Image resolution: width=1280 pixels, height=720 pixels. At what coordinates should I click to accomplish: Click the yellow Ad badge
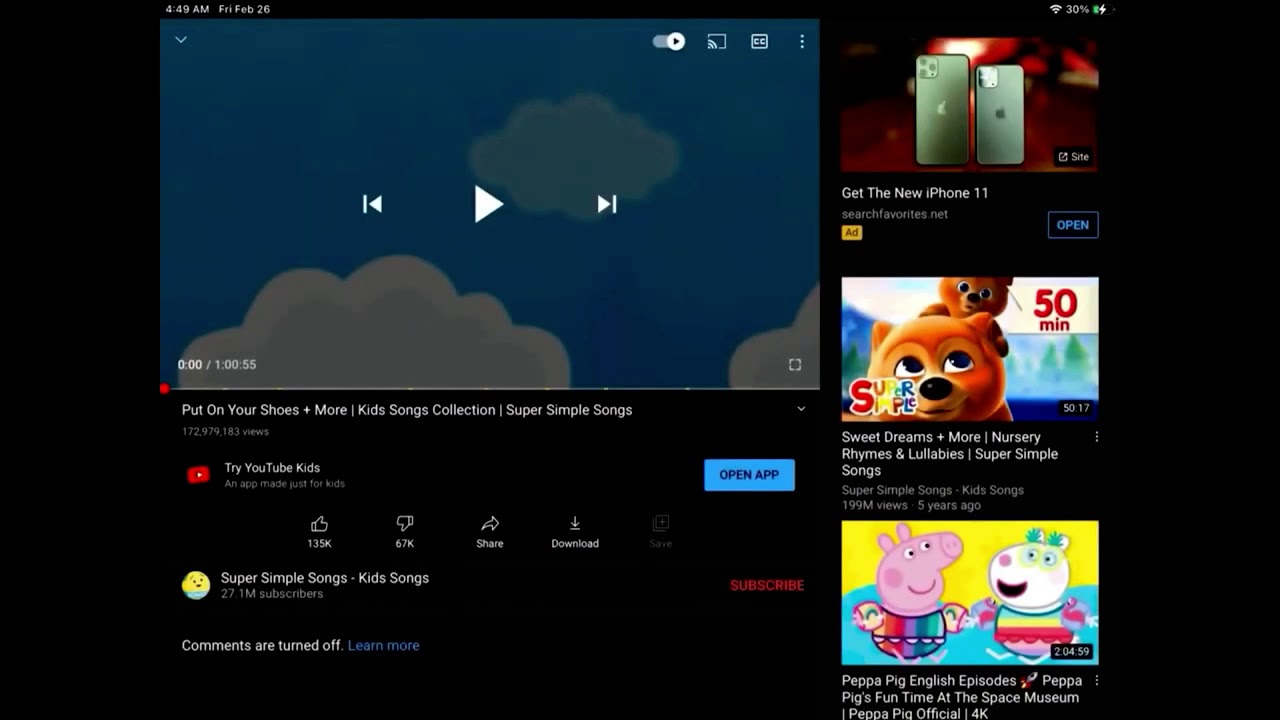[852, 233]
